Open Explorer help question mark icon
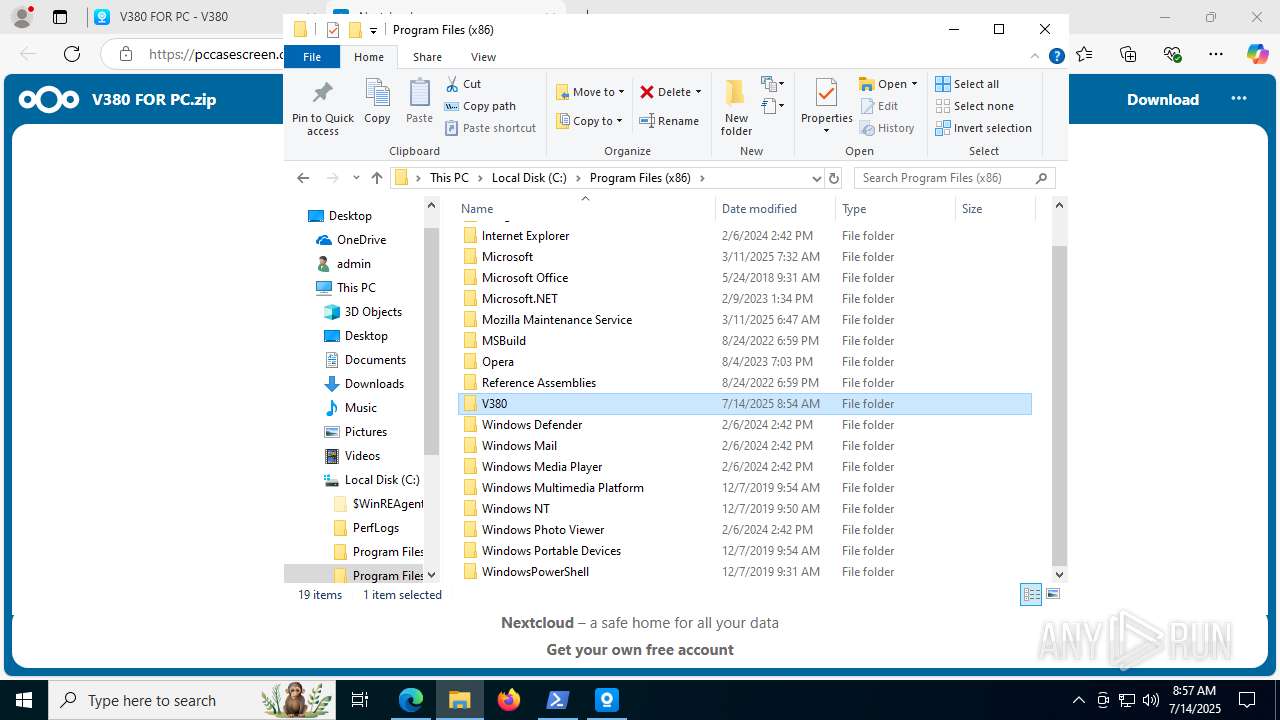 (1056, 57)
